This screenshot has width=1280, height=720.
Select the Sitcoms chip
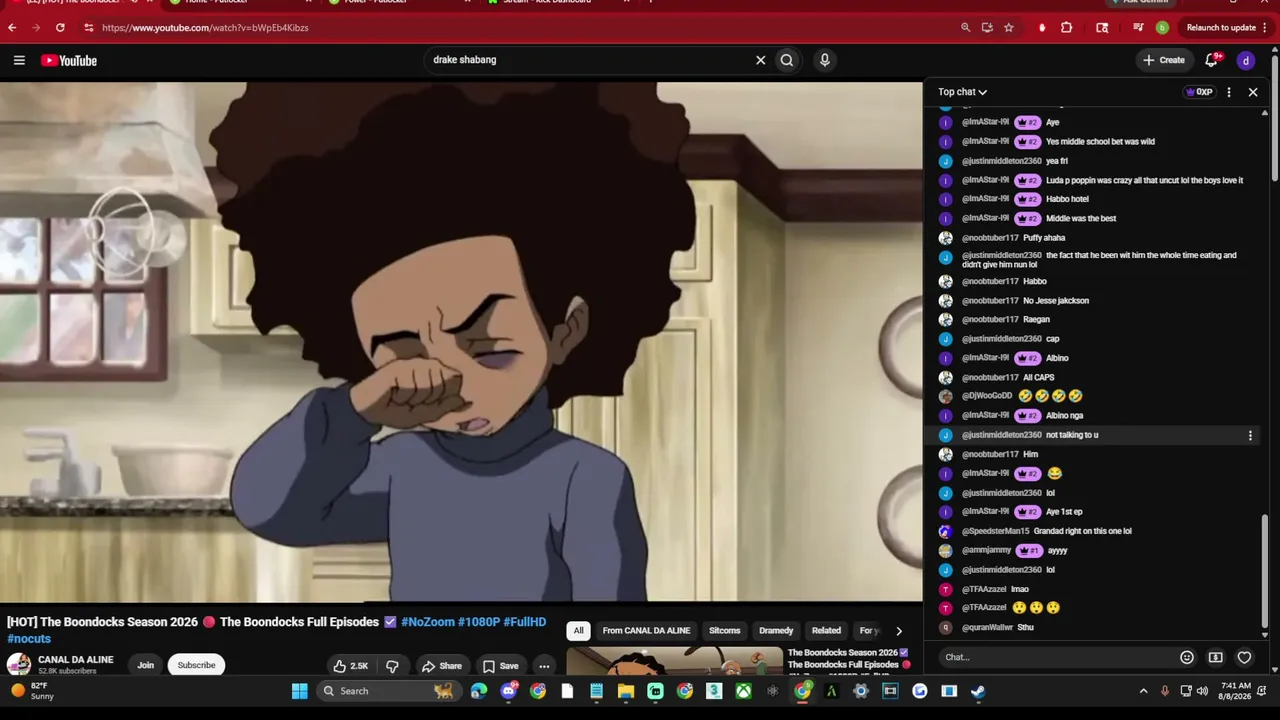pyautogui.click(x=724, y=631)
